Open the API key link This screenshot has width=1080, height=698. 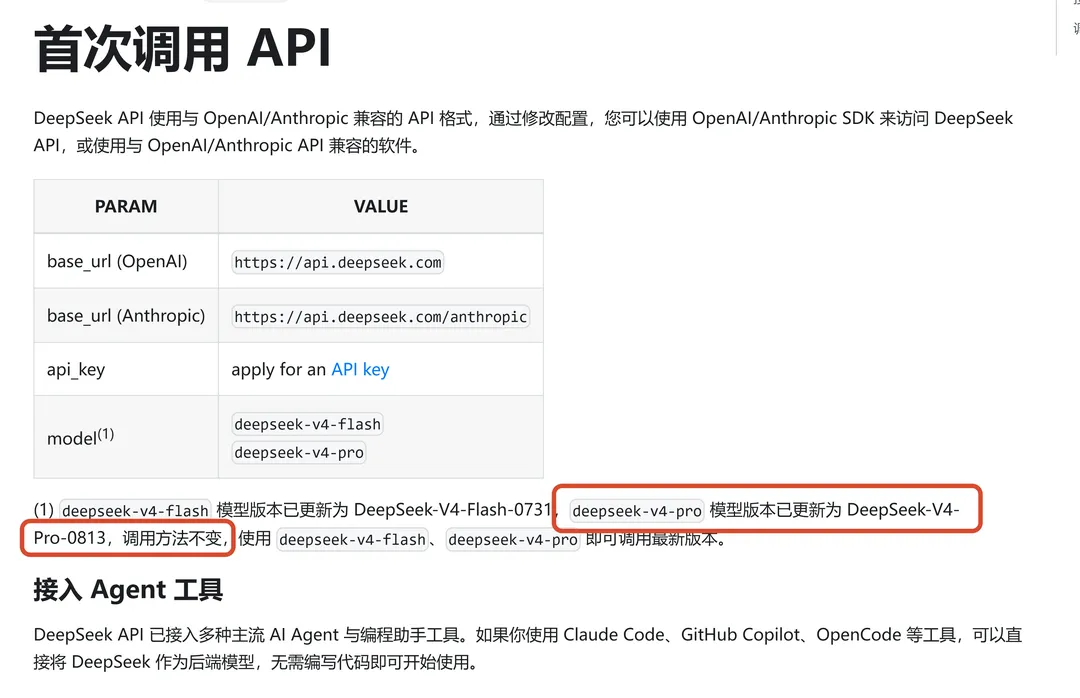[x=360, y=370]
